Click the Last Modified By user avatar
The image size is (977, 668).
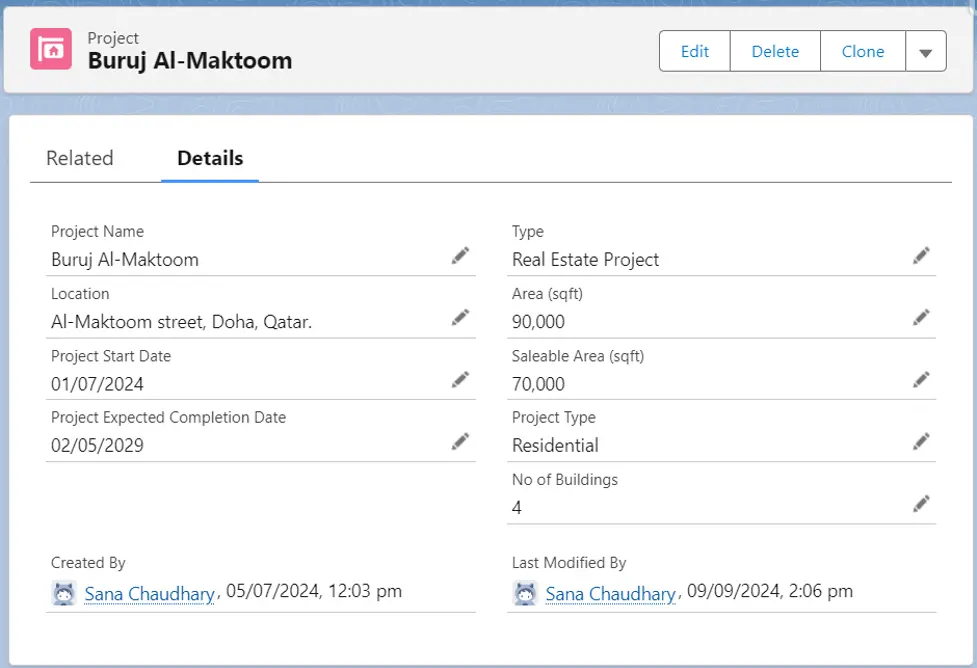click(525, 593)
